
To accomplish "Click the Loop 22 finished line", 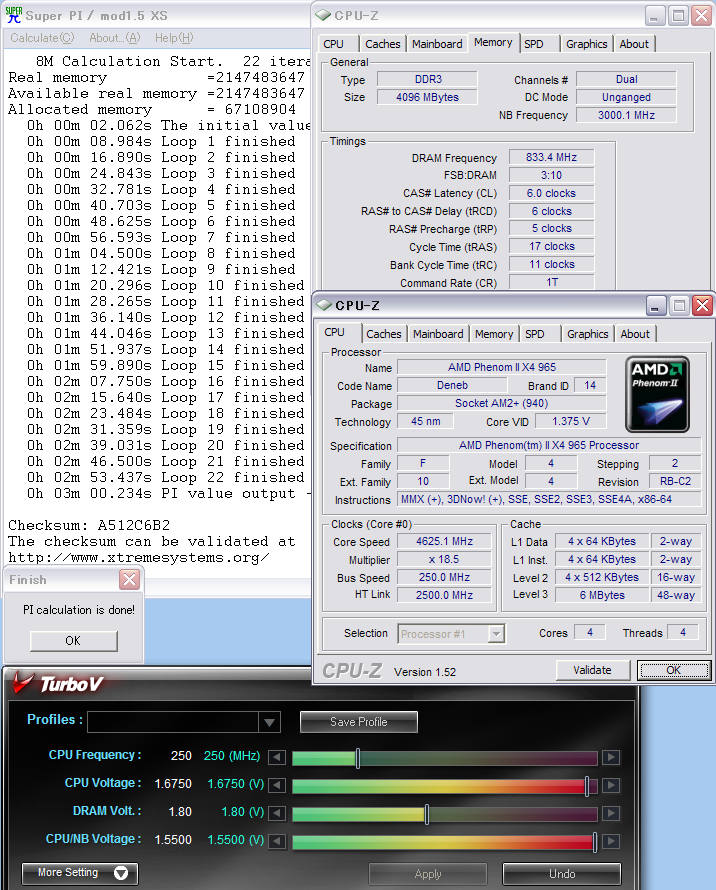I will pos(166,477).
